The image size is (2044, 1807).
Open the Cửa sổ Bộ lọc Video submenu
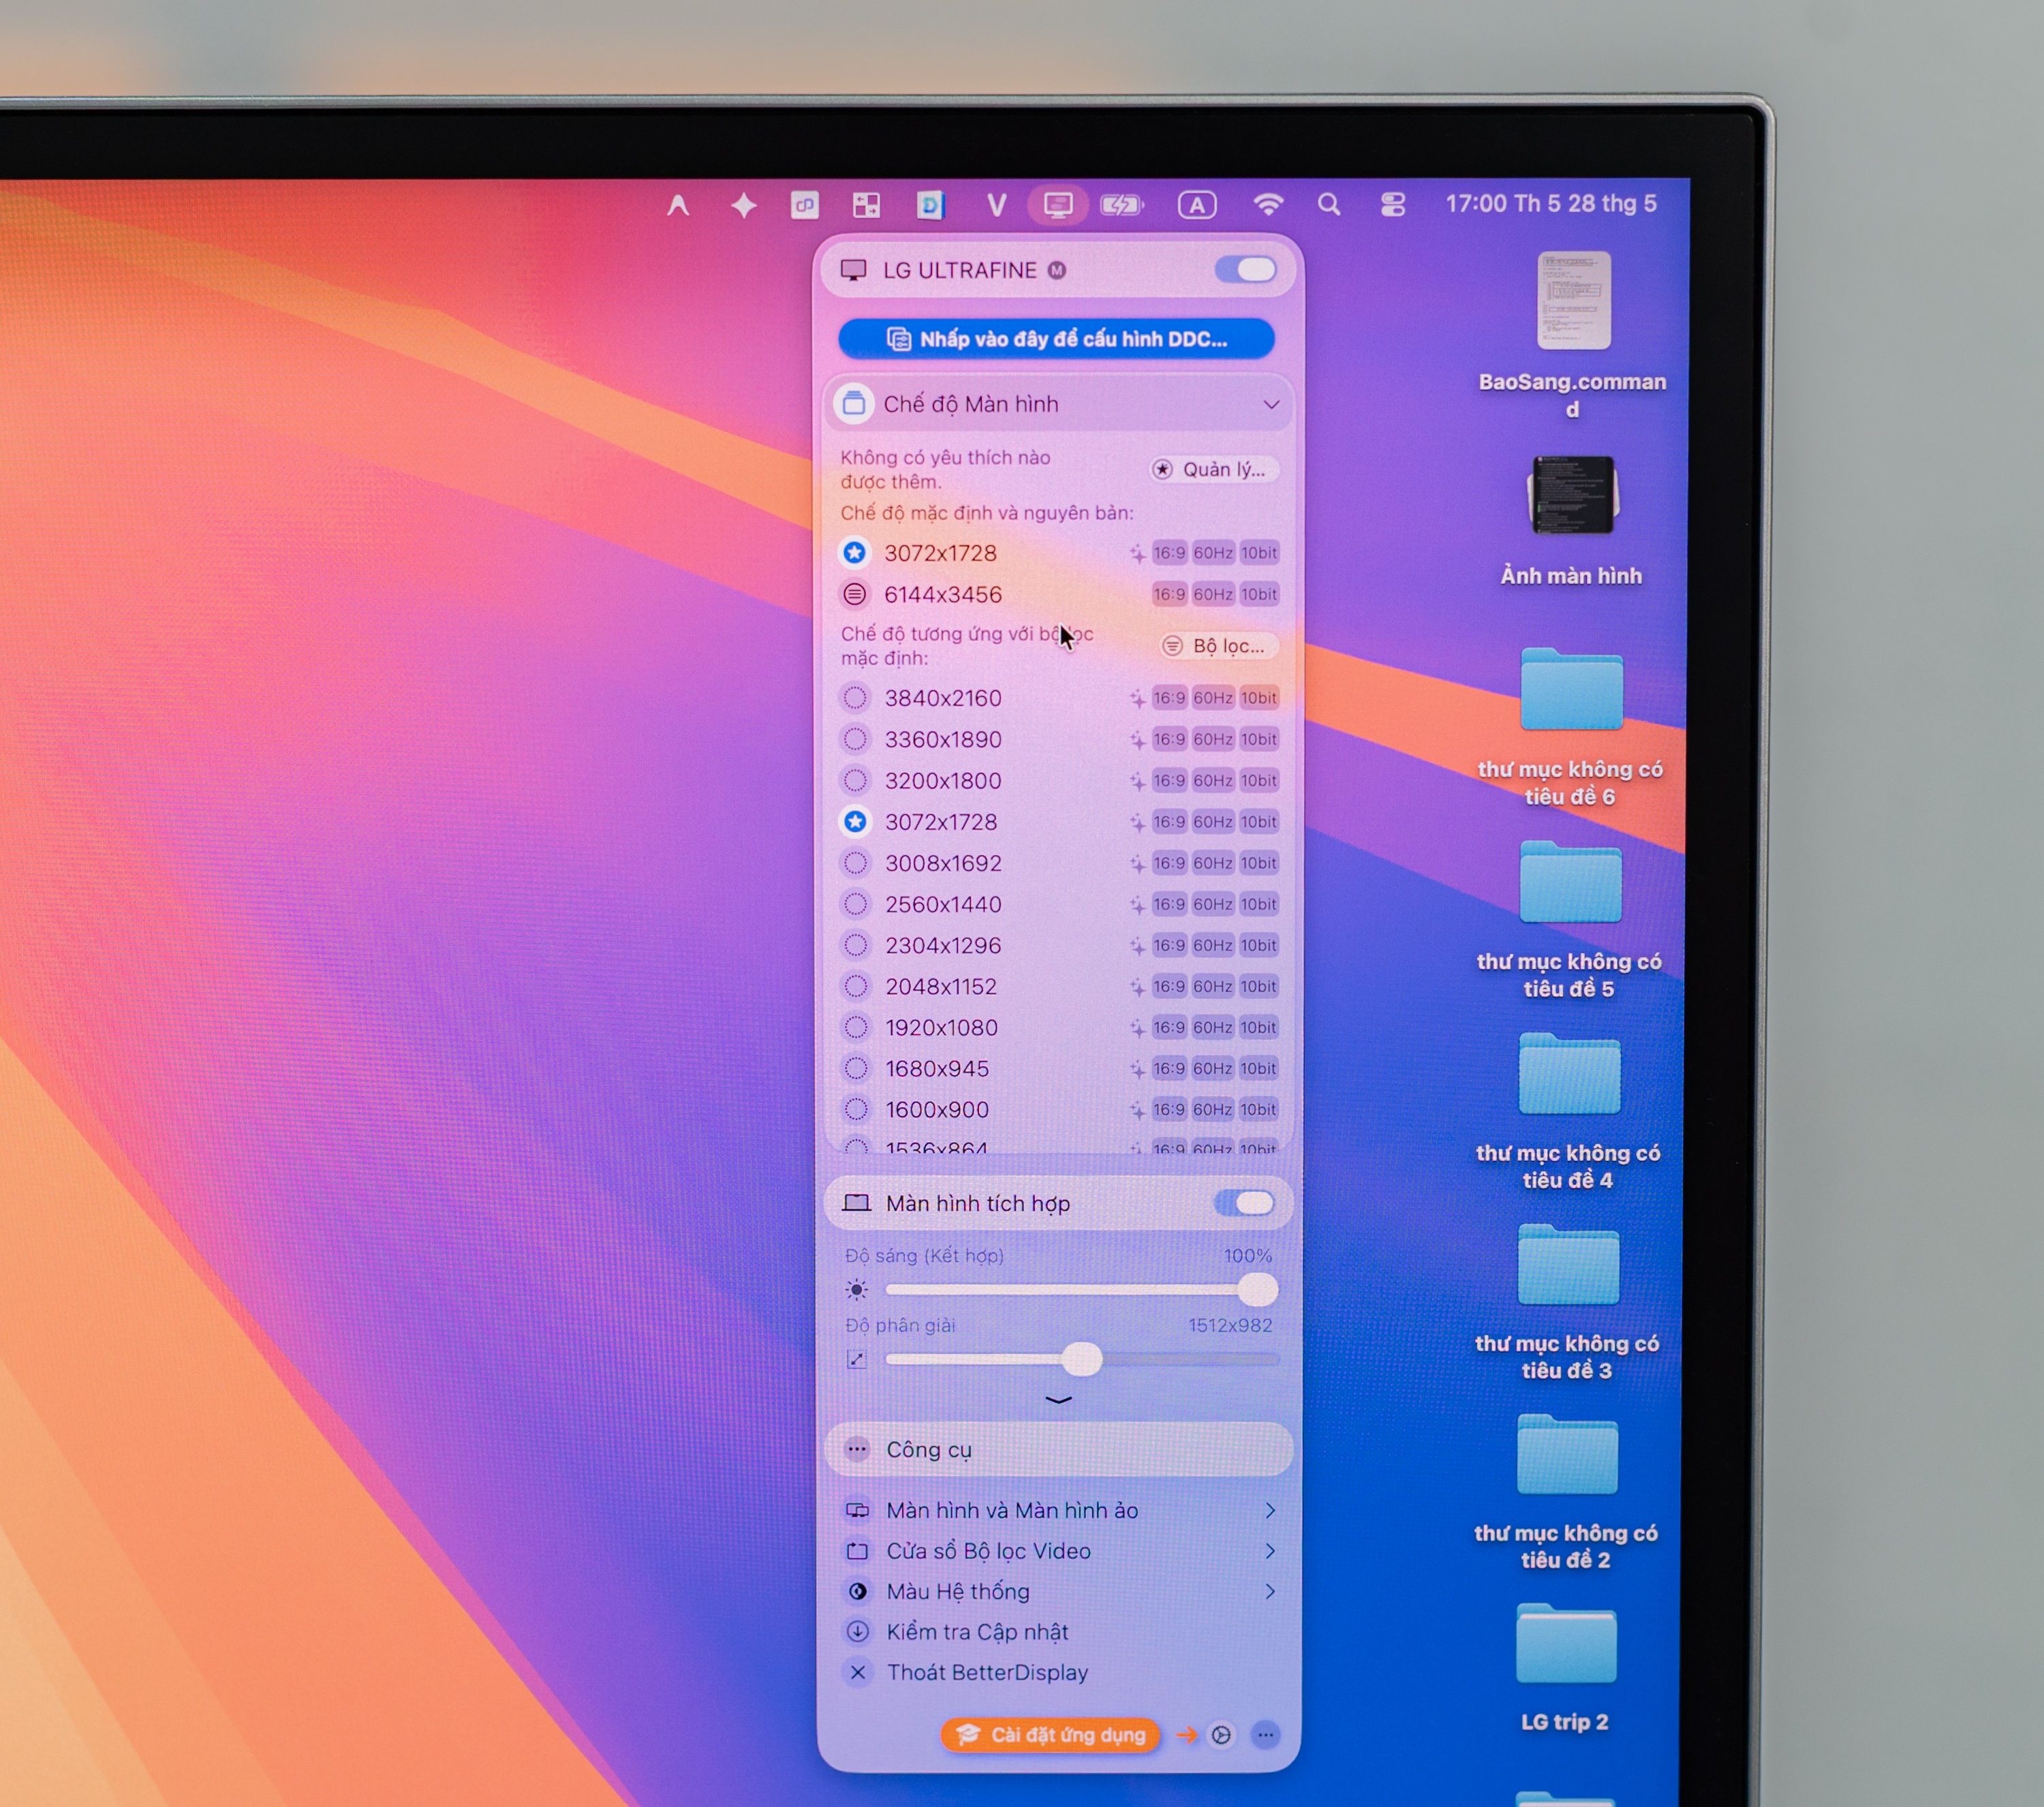point(1059,1551)
